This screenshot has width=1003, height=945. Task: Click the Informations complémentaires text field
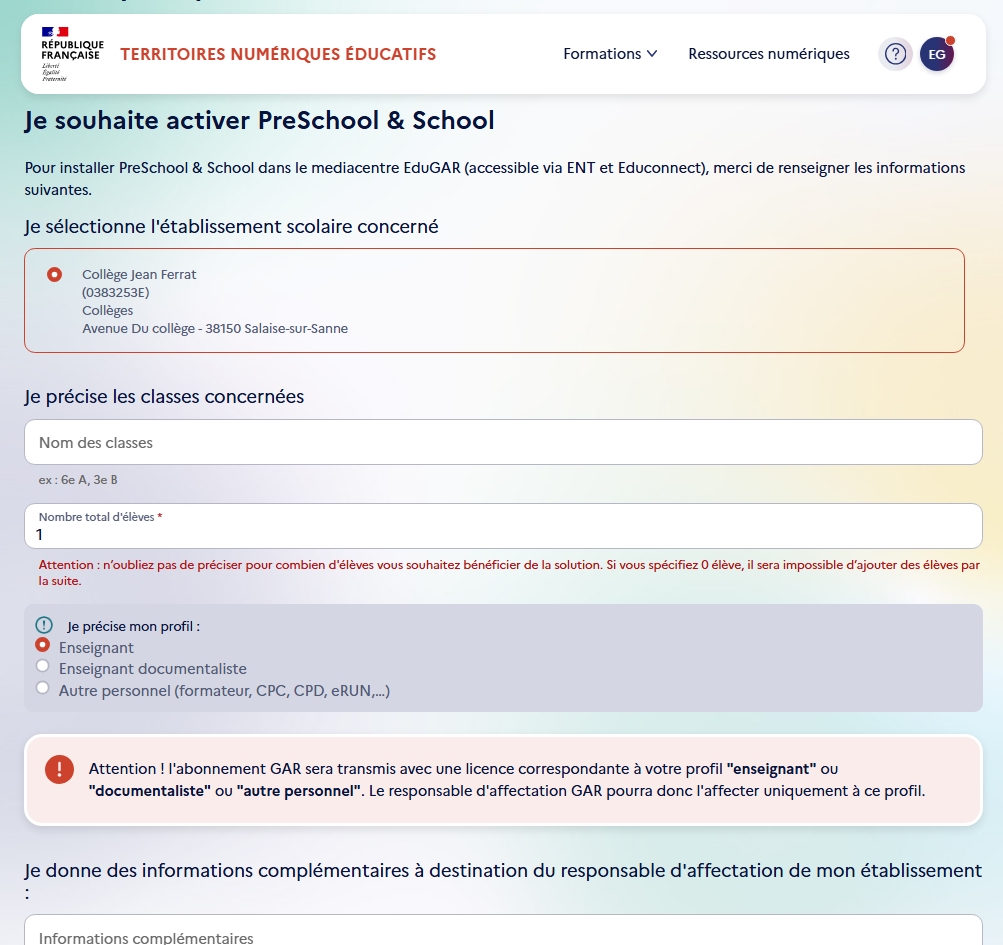tap(503, 935)
